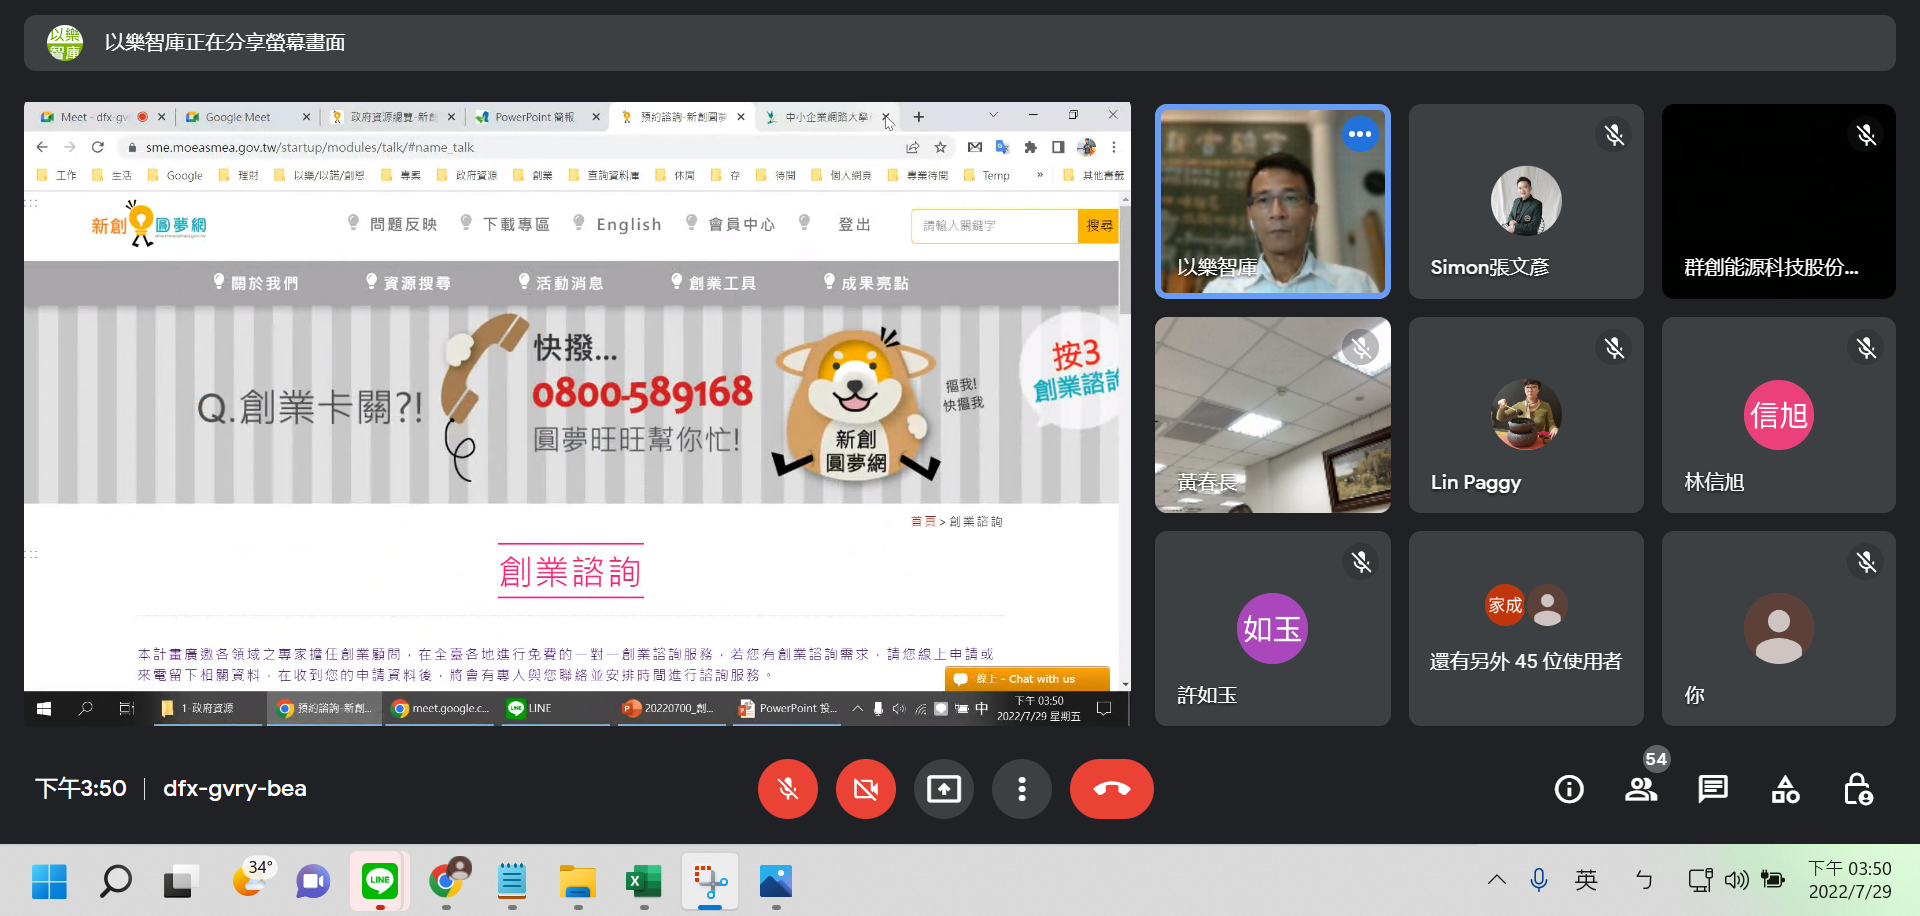
Task: Open the Meet activities icon
Action: tap(1785, 789)
